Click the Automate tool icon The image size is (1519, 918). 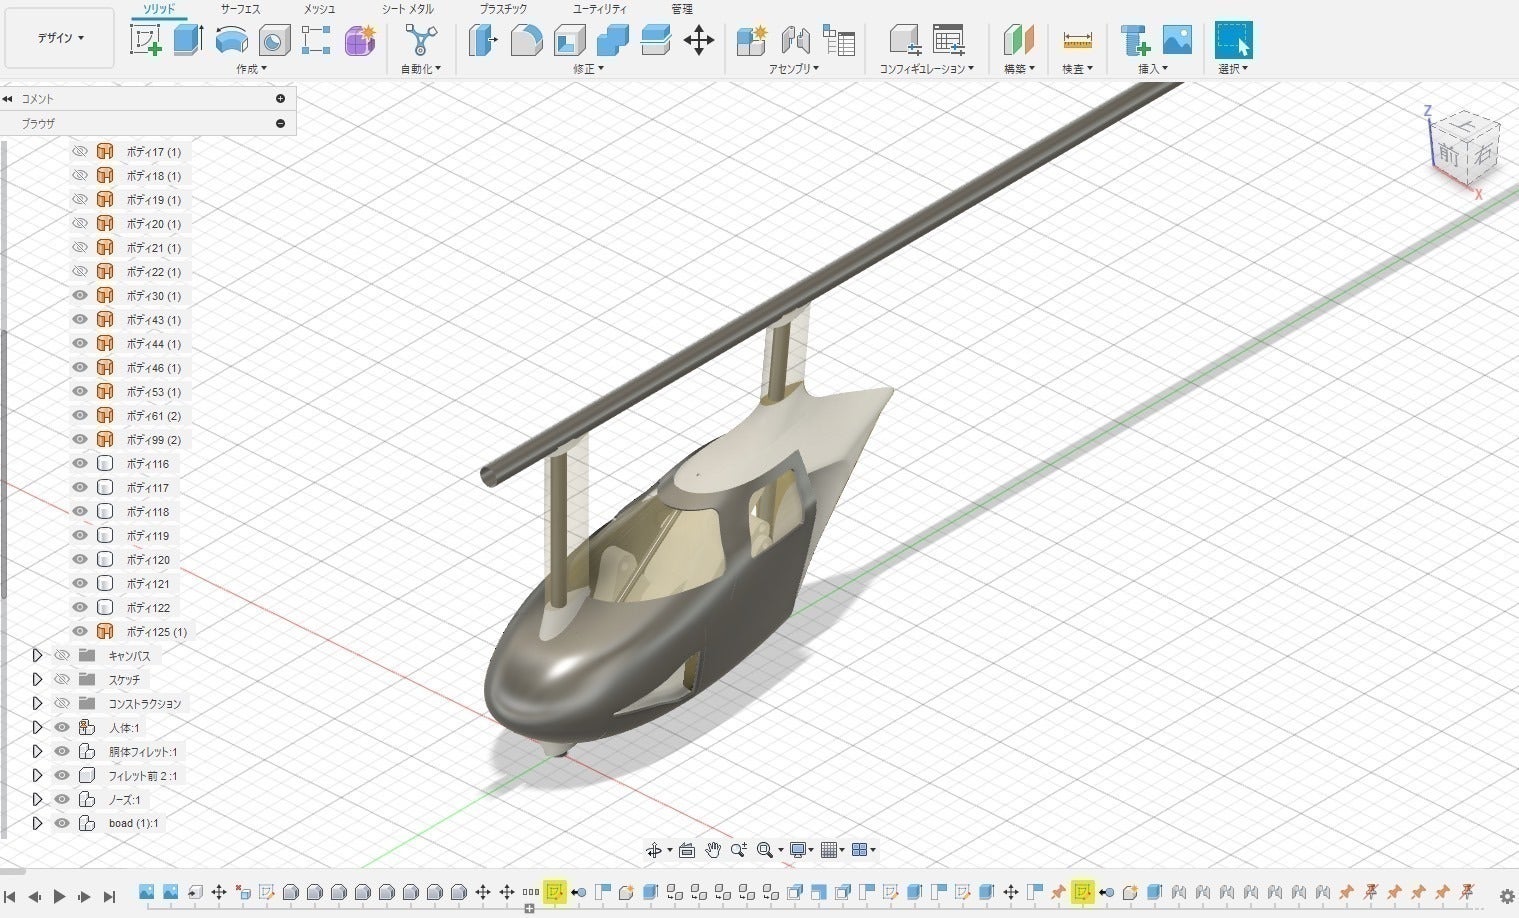coord(420,40)
